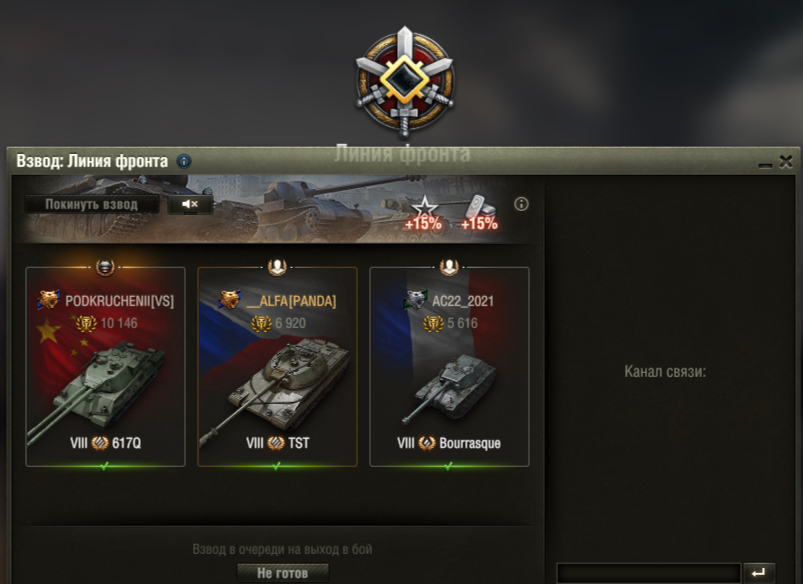
Task: Click AC22_2021 player name
Action: coord(463,301)
